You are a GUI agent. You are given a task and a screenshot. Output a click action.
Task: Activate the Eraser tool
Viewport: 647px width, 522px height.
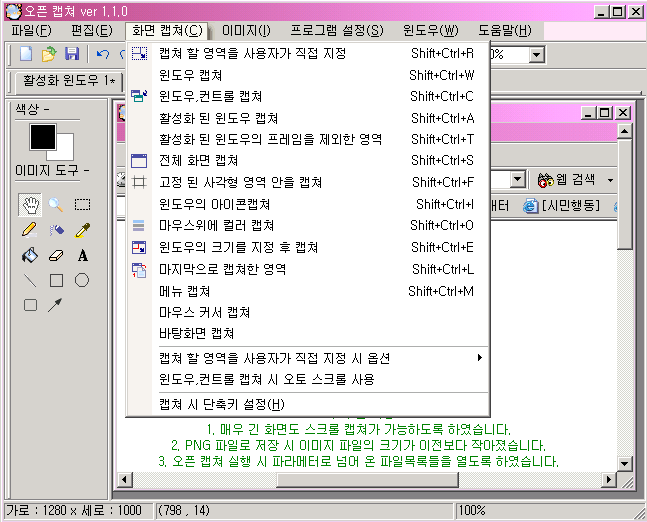tap(56, 255)
